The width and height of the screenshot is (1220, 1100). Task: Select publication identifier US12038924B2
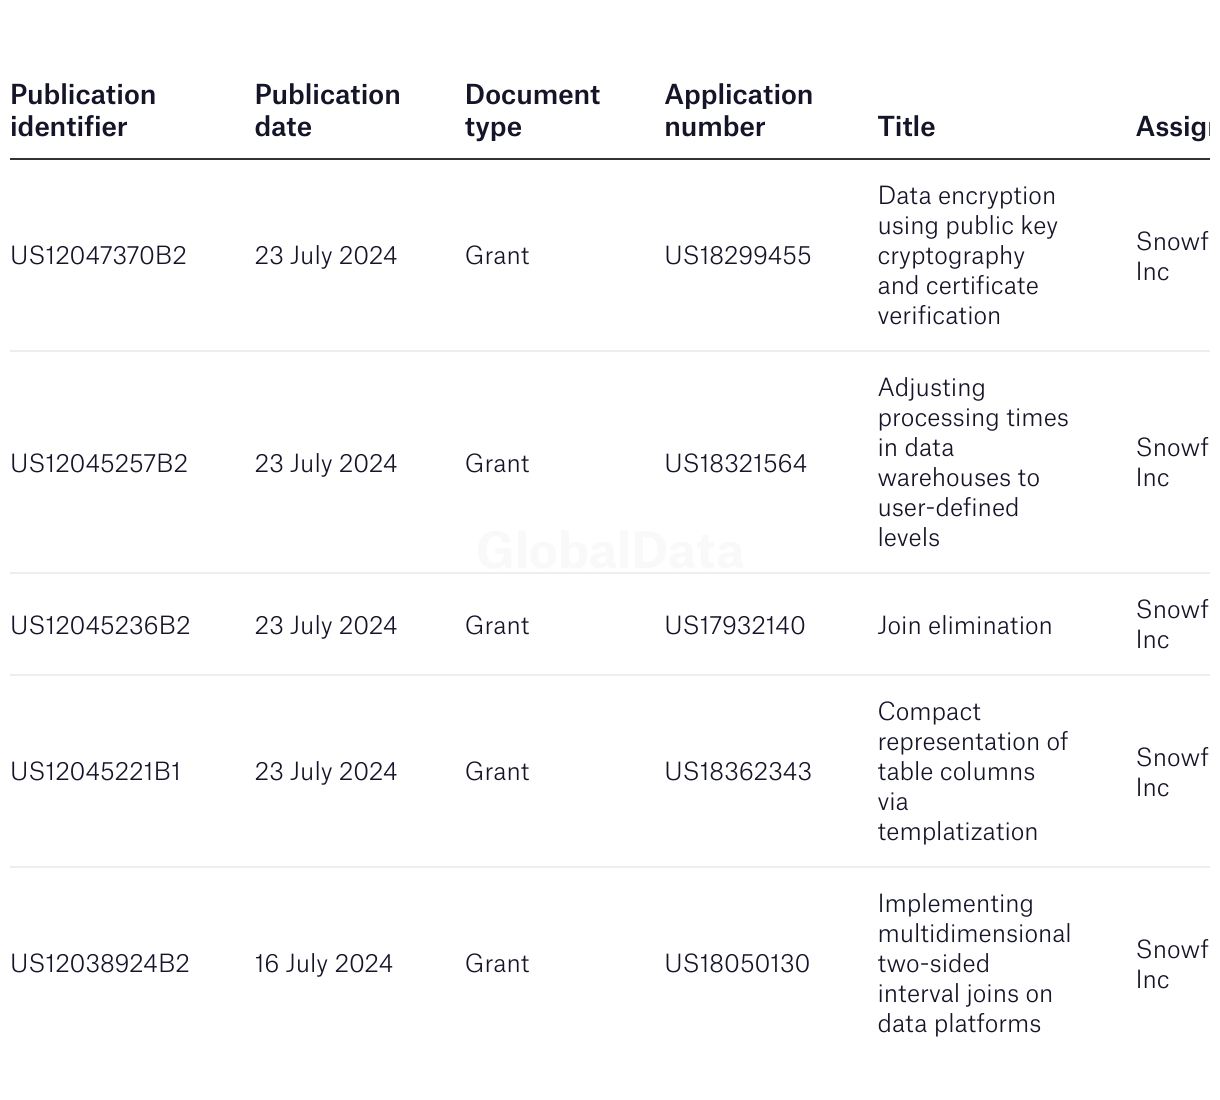click(x=99, y=964)
